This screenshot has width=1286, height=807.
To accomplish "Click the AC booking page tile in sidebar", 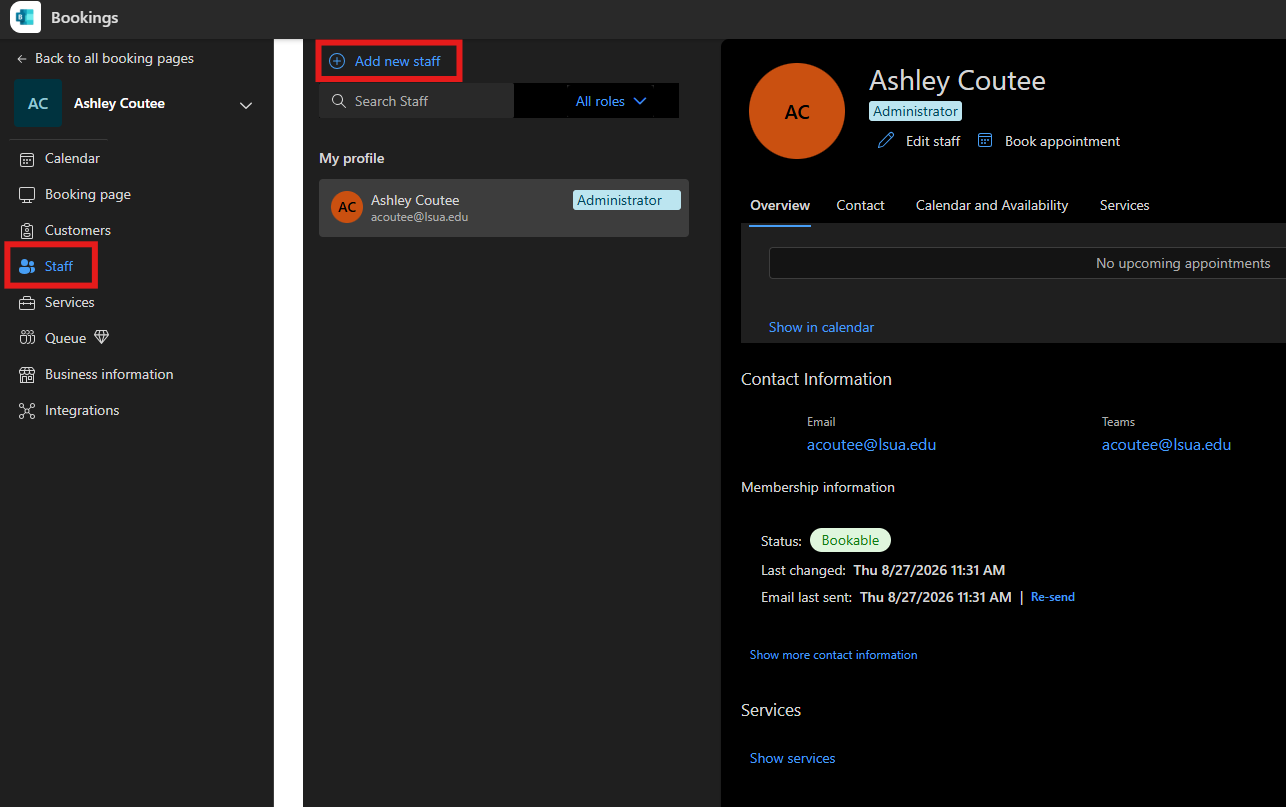I will pyautogui.click(x=38, y=104).
